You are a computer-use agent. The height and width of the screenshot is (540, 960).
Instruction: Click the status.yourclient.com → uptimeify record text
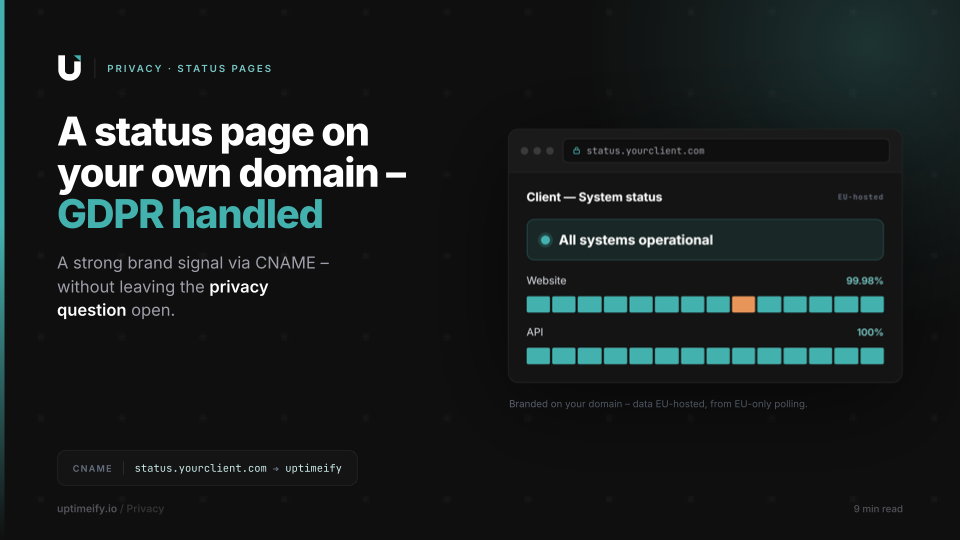[x=238, y=468]
